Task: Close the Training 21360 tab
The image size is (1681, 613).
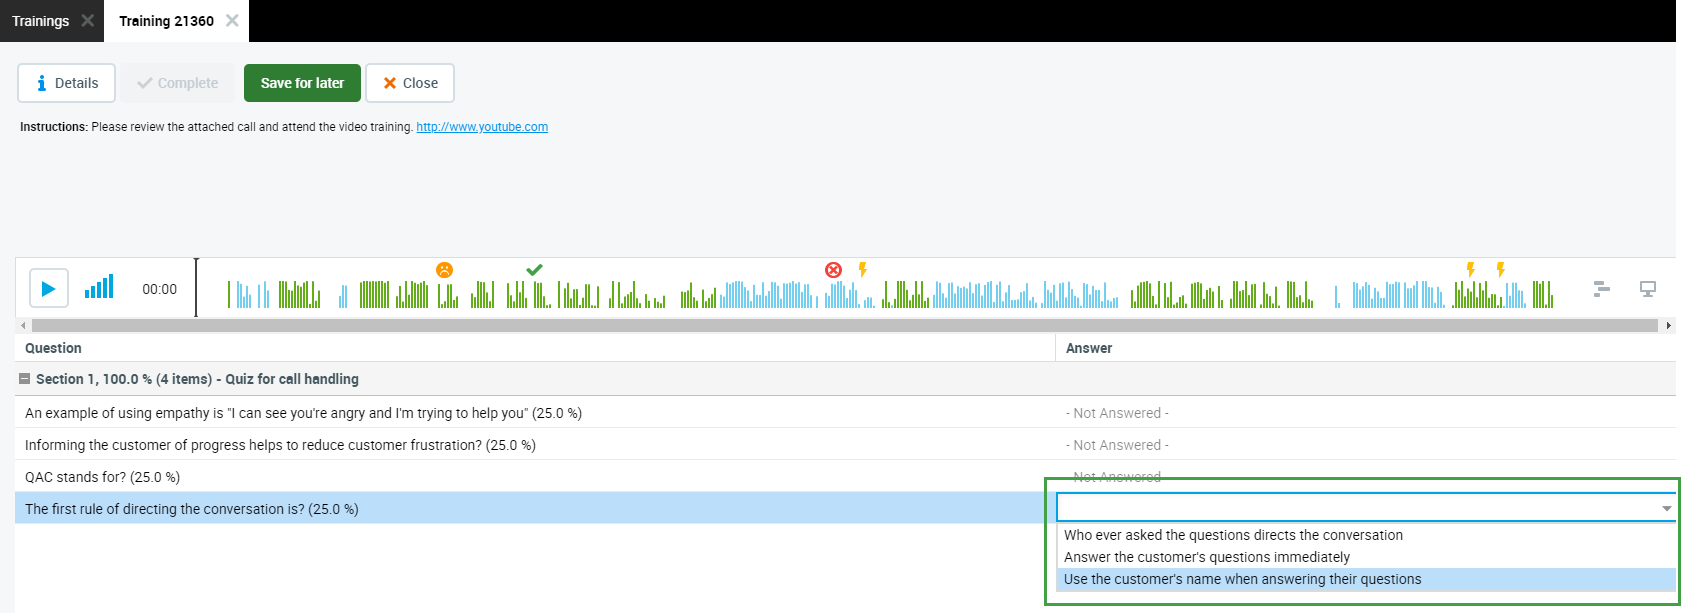Action: pos(232,21)
